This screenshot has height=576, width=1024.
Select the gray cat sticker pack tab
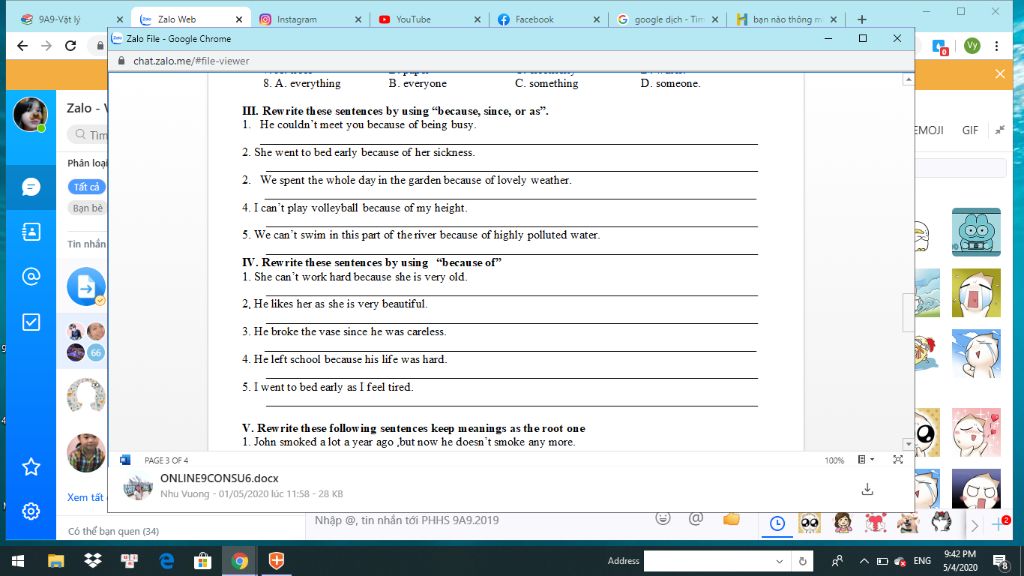click(x=941, y=522)
